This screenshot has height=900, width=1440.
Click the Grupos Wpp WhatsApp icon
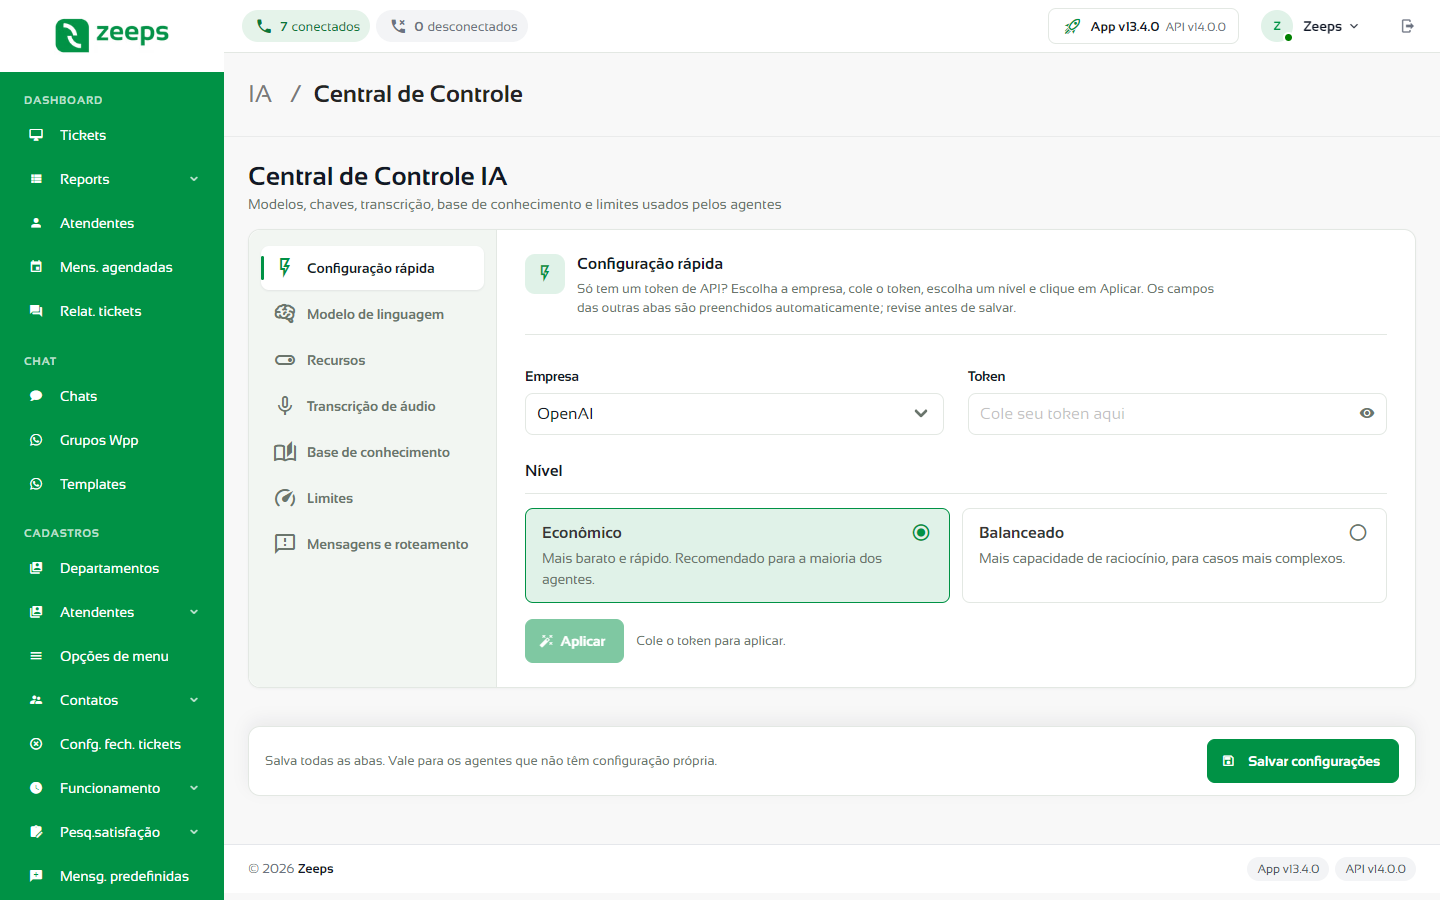tap(36, 440)
